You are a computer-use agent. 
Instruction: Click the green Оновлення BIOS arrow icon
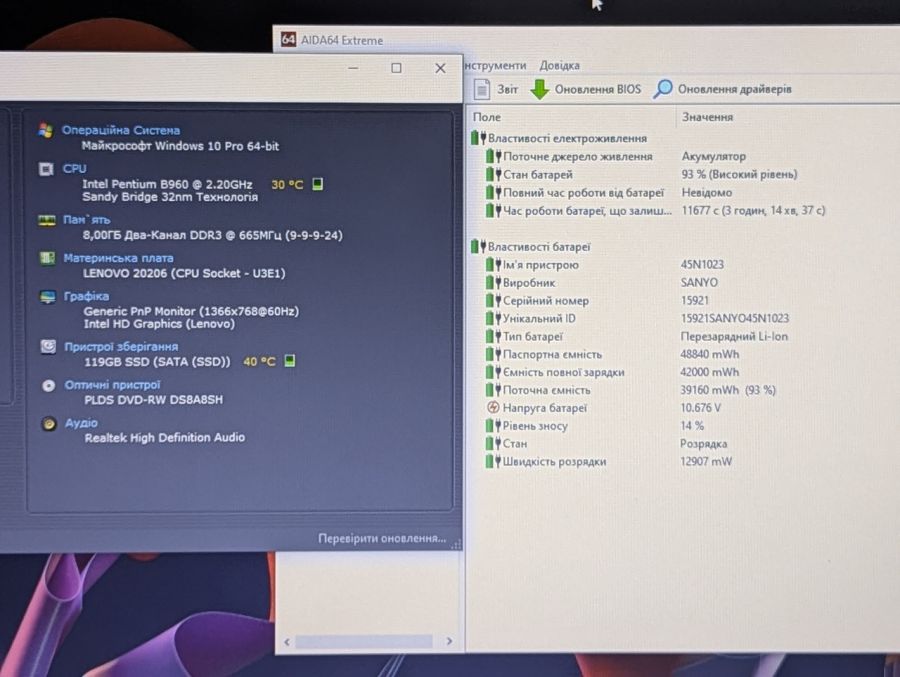point(540,89)
